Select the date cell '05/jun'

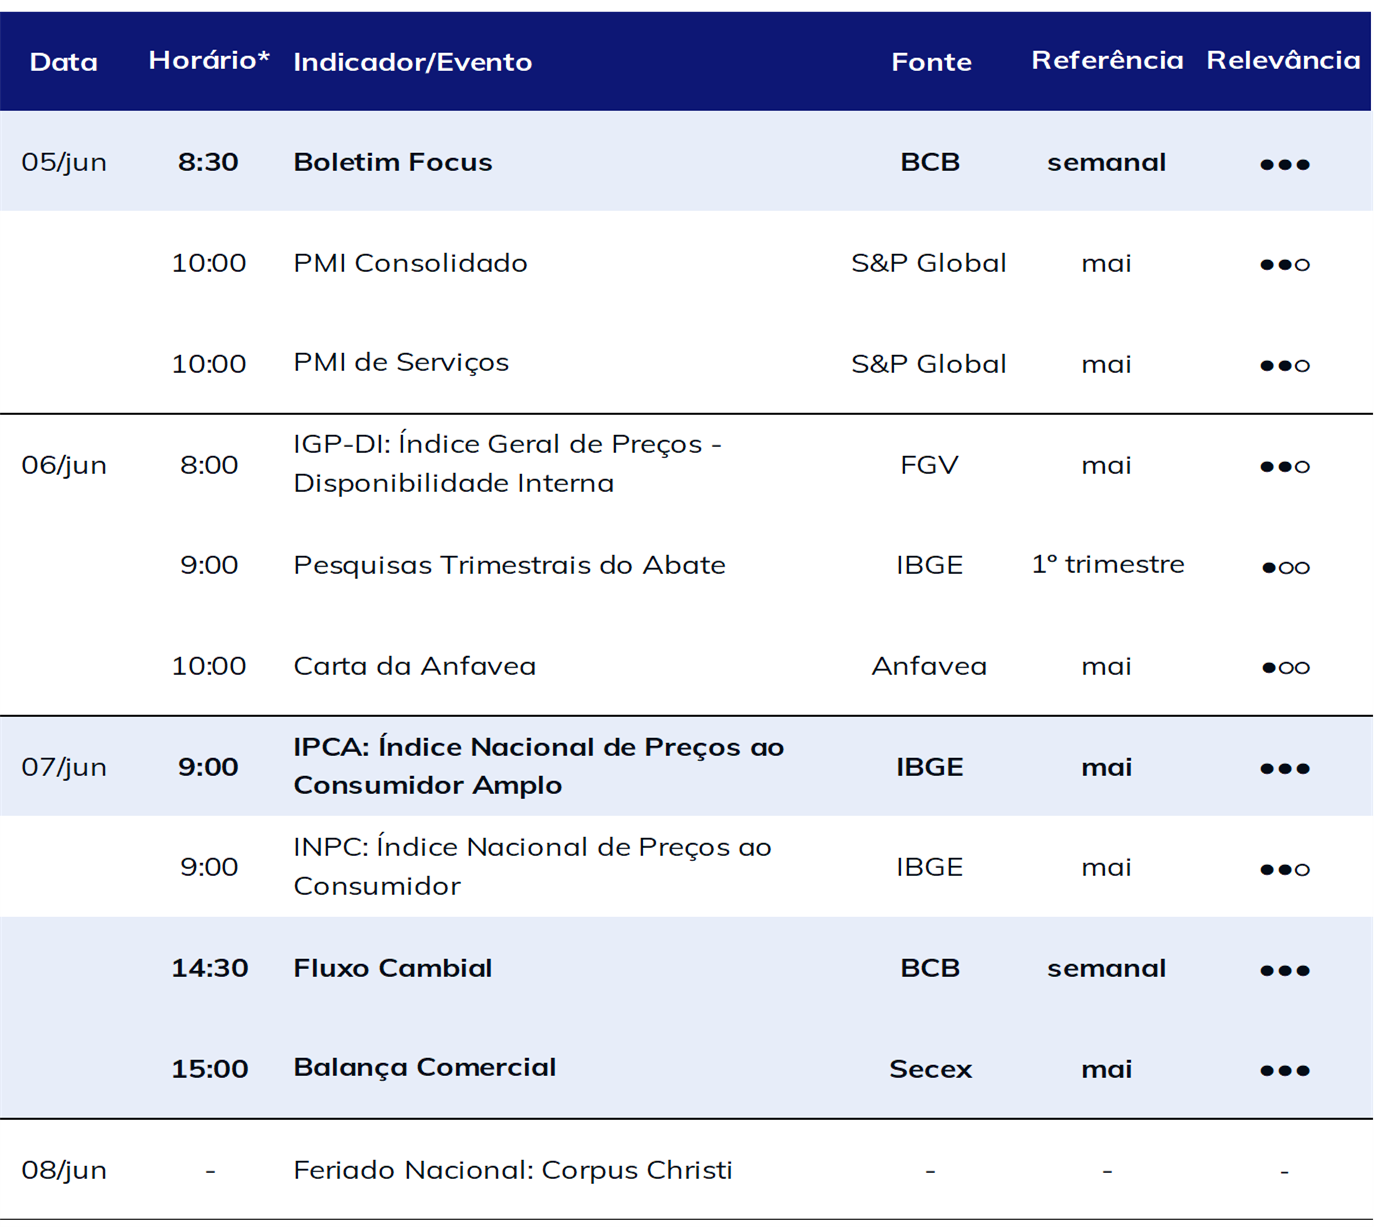pyautogui.click(x=64, y=162)
